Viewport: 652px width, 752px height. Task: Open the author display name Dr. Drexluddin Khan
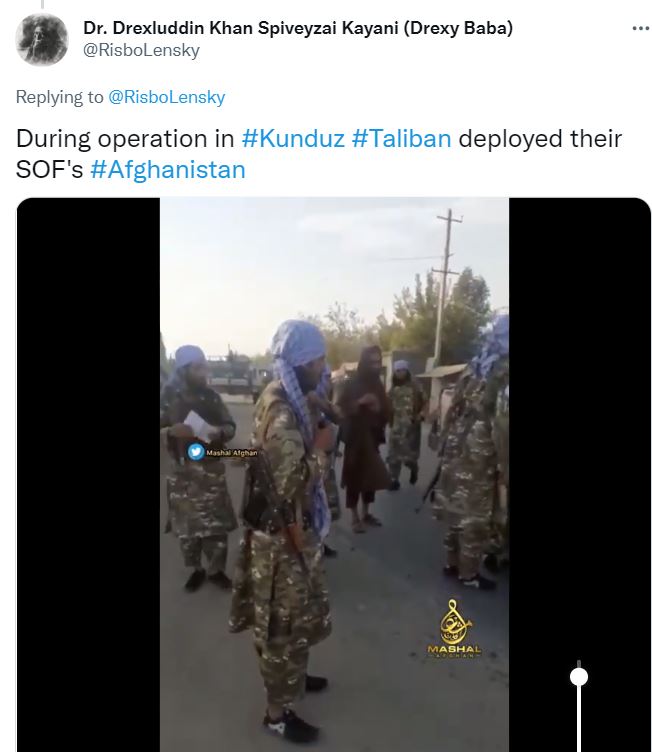coord(298,28)
